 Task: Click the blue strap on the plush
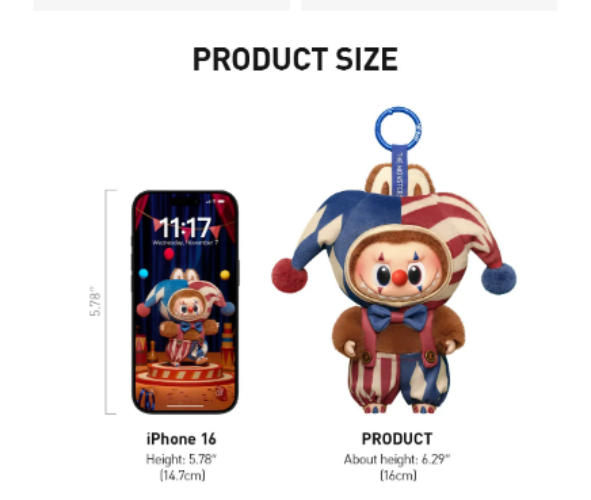click(400, 171)
